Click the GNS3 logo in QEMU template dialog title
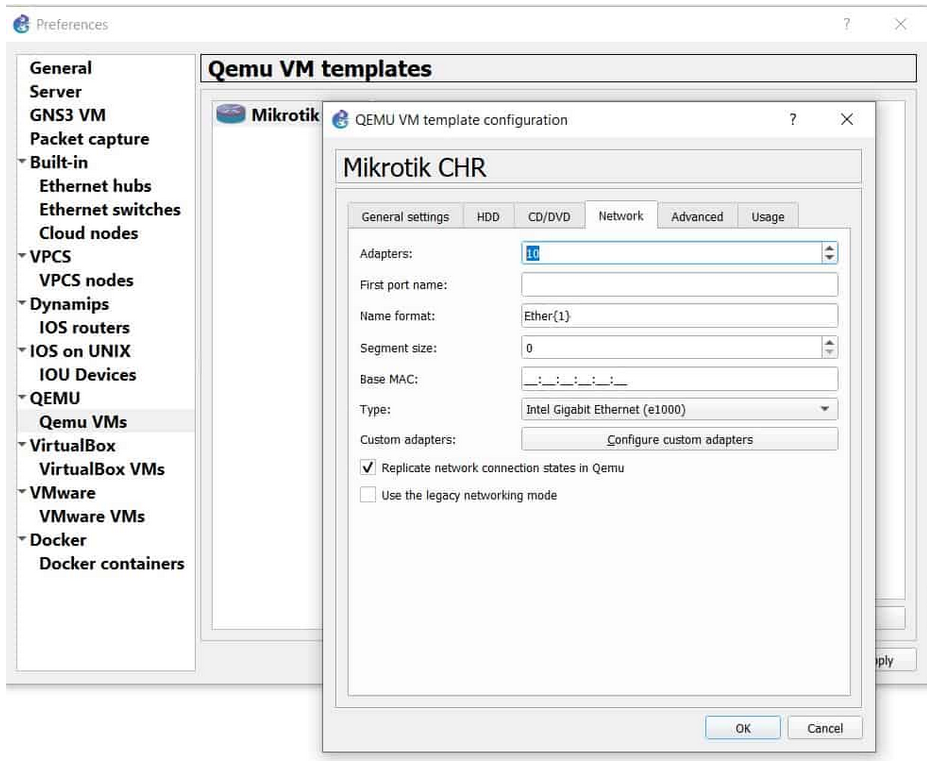The image size is (927, 768). click(x=340, y=119)
